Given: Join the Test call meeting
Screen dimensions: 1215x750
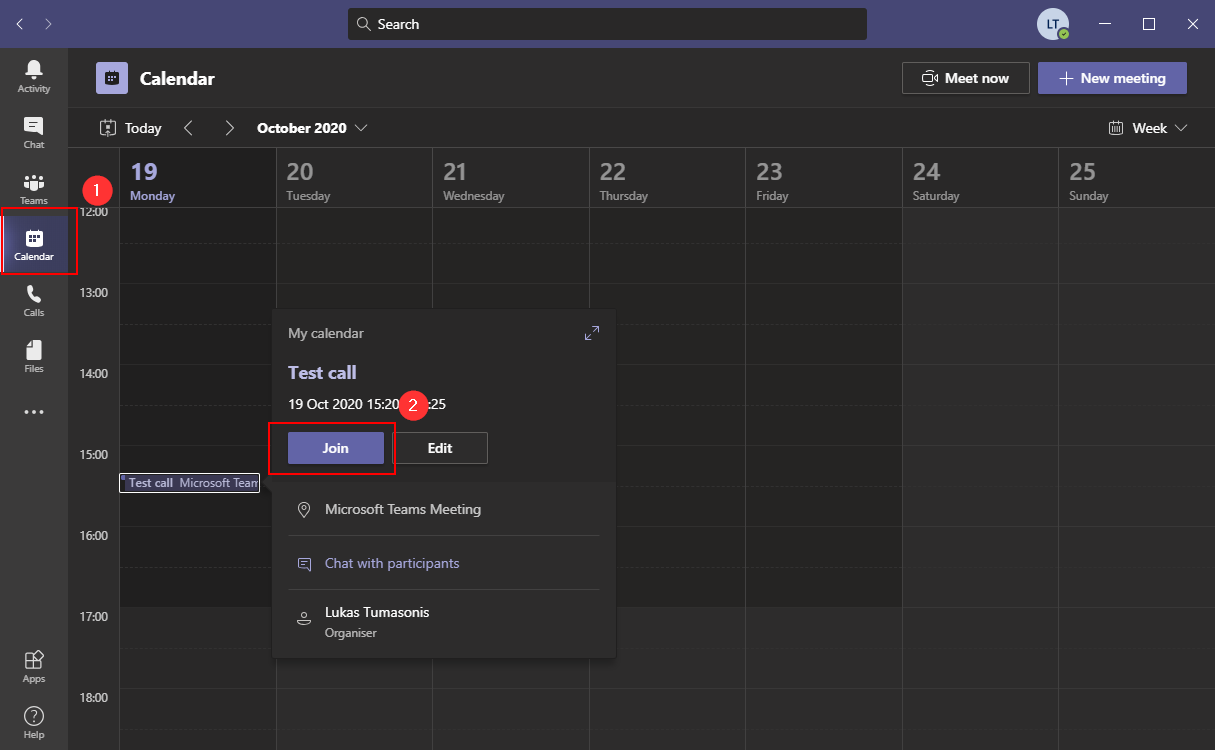Looking at the screenshot, I should coord(336,448).
